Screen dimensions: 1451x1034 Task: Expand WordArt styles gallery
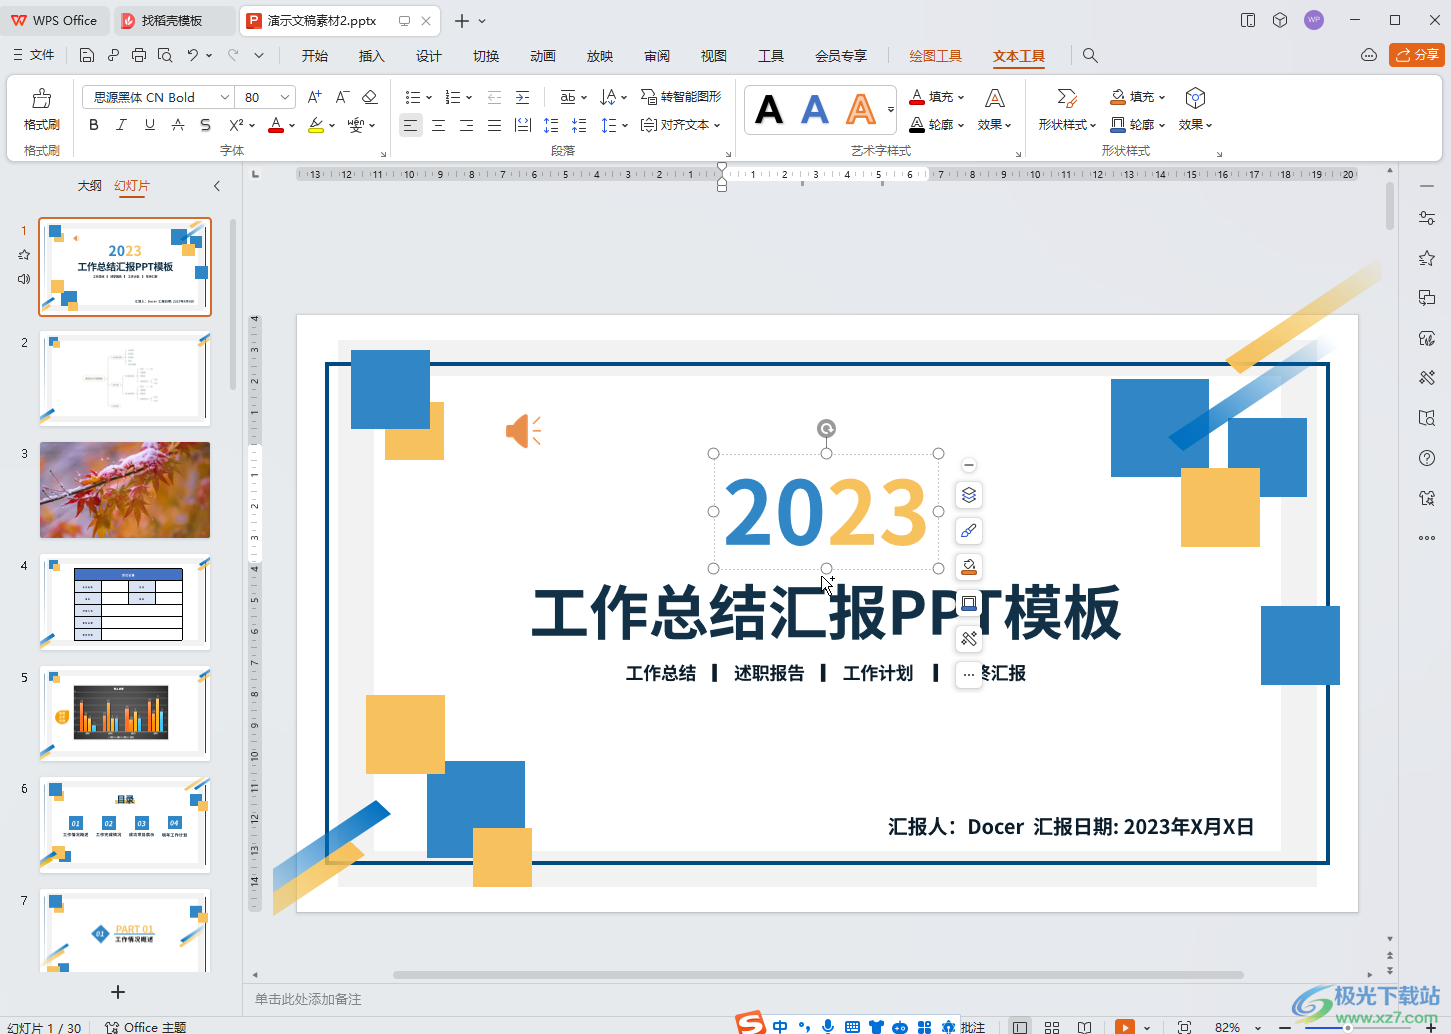click(891, 110)
